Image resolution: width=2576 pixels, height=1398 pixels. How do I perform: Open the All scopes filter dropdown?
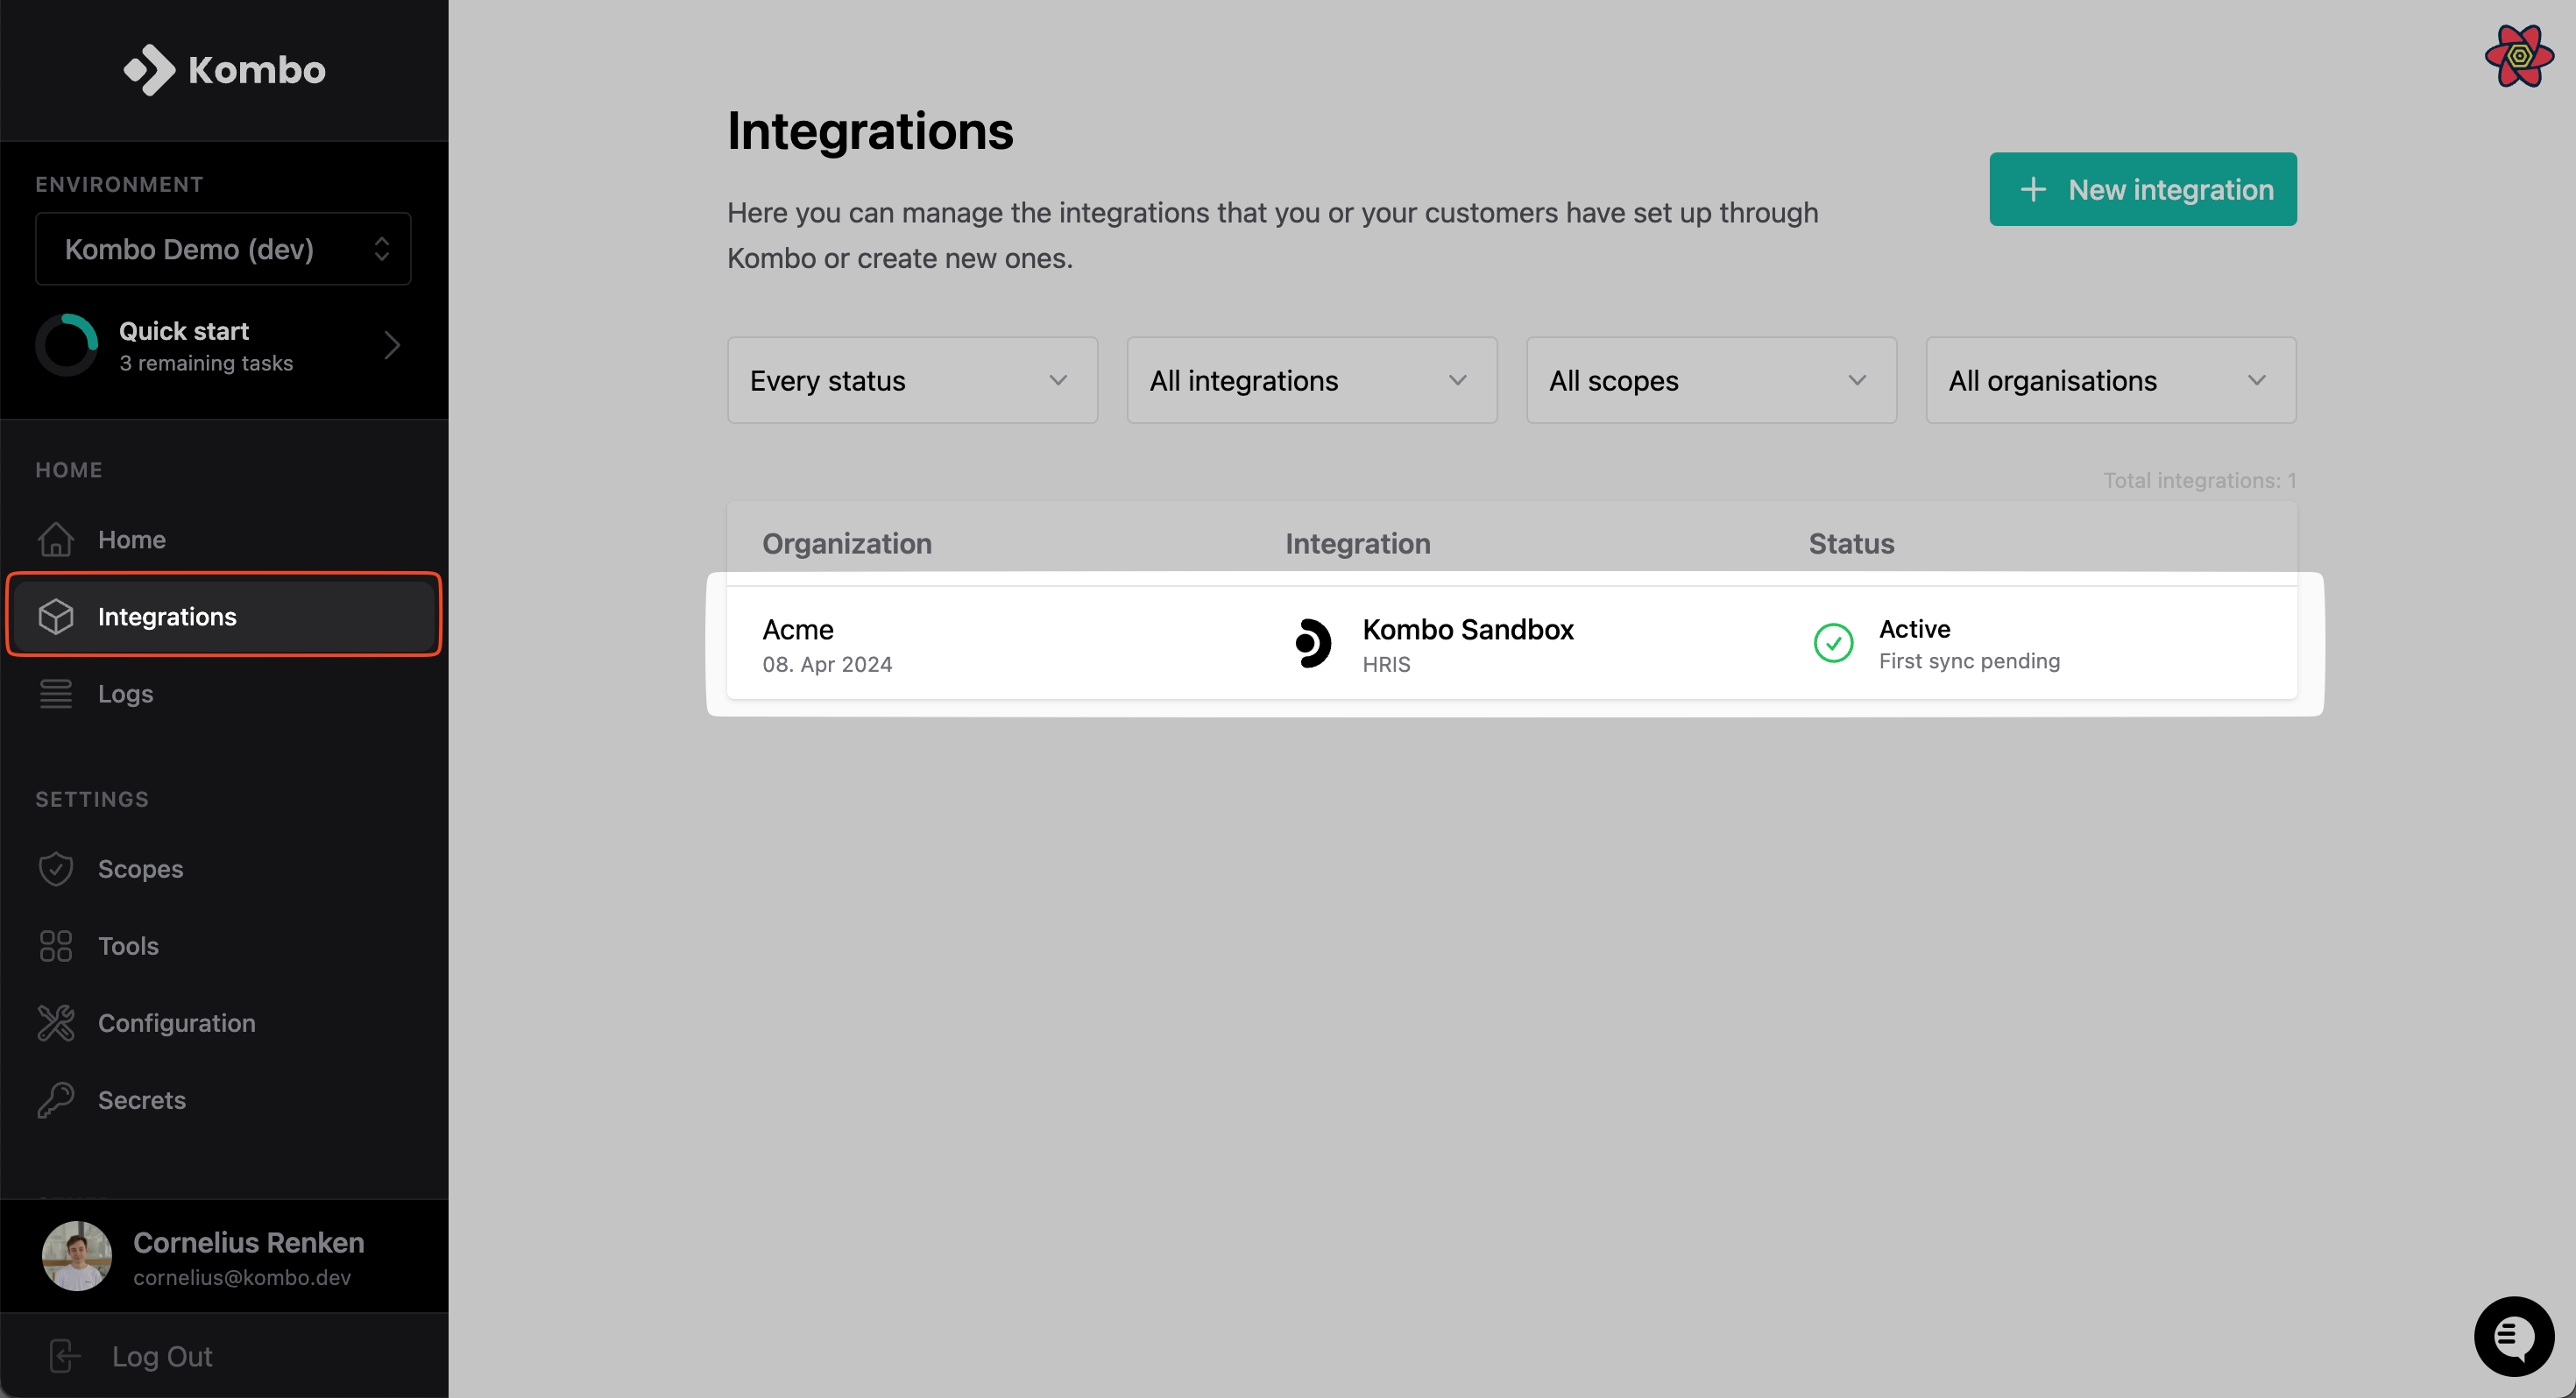click(1711, 380)
